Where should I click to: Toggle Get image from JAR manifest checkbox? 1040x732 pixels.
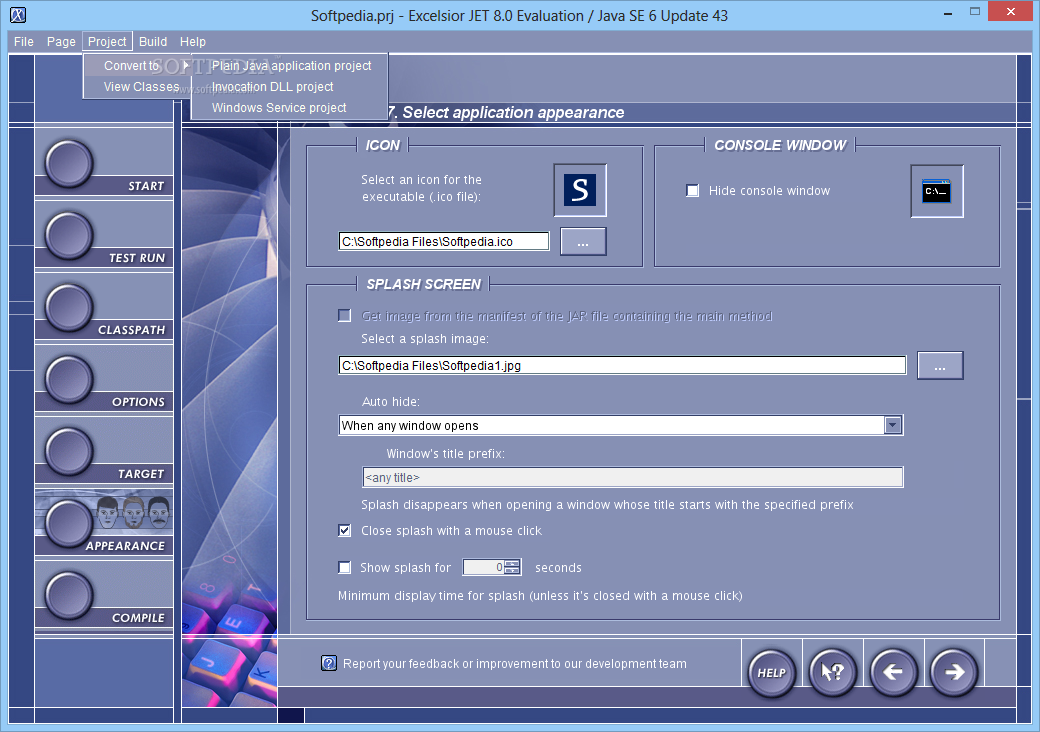(x=344, y=316)
